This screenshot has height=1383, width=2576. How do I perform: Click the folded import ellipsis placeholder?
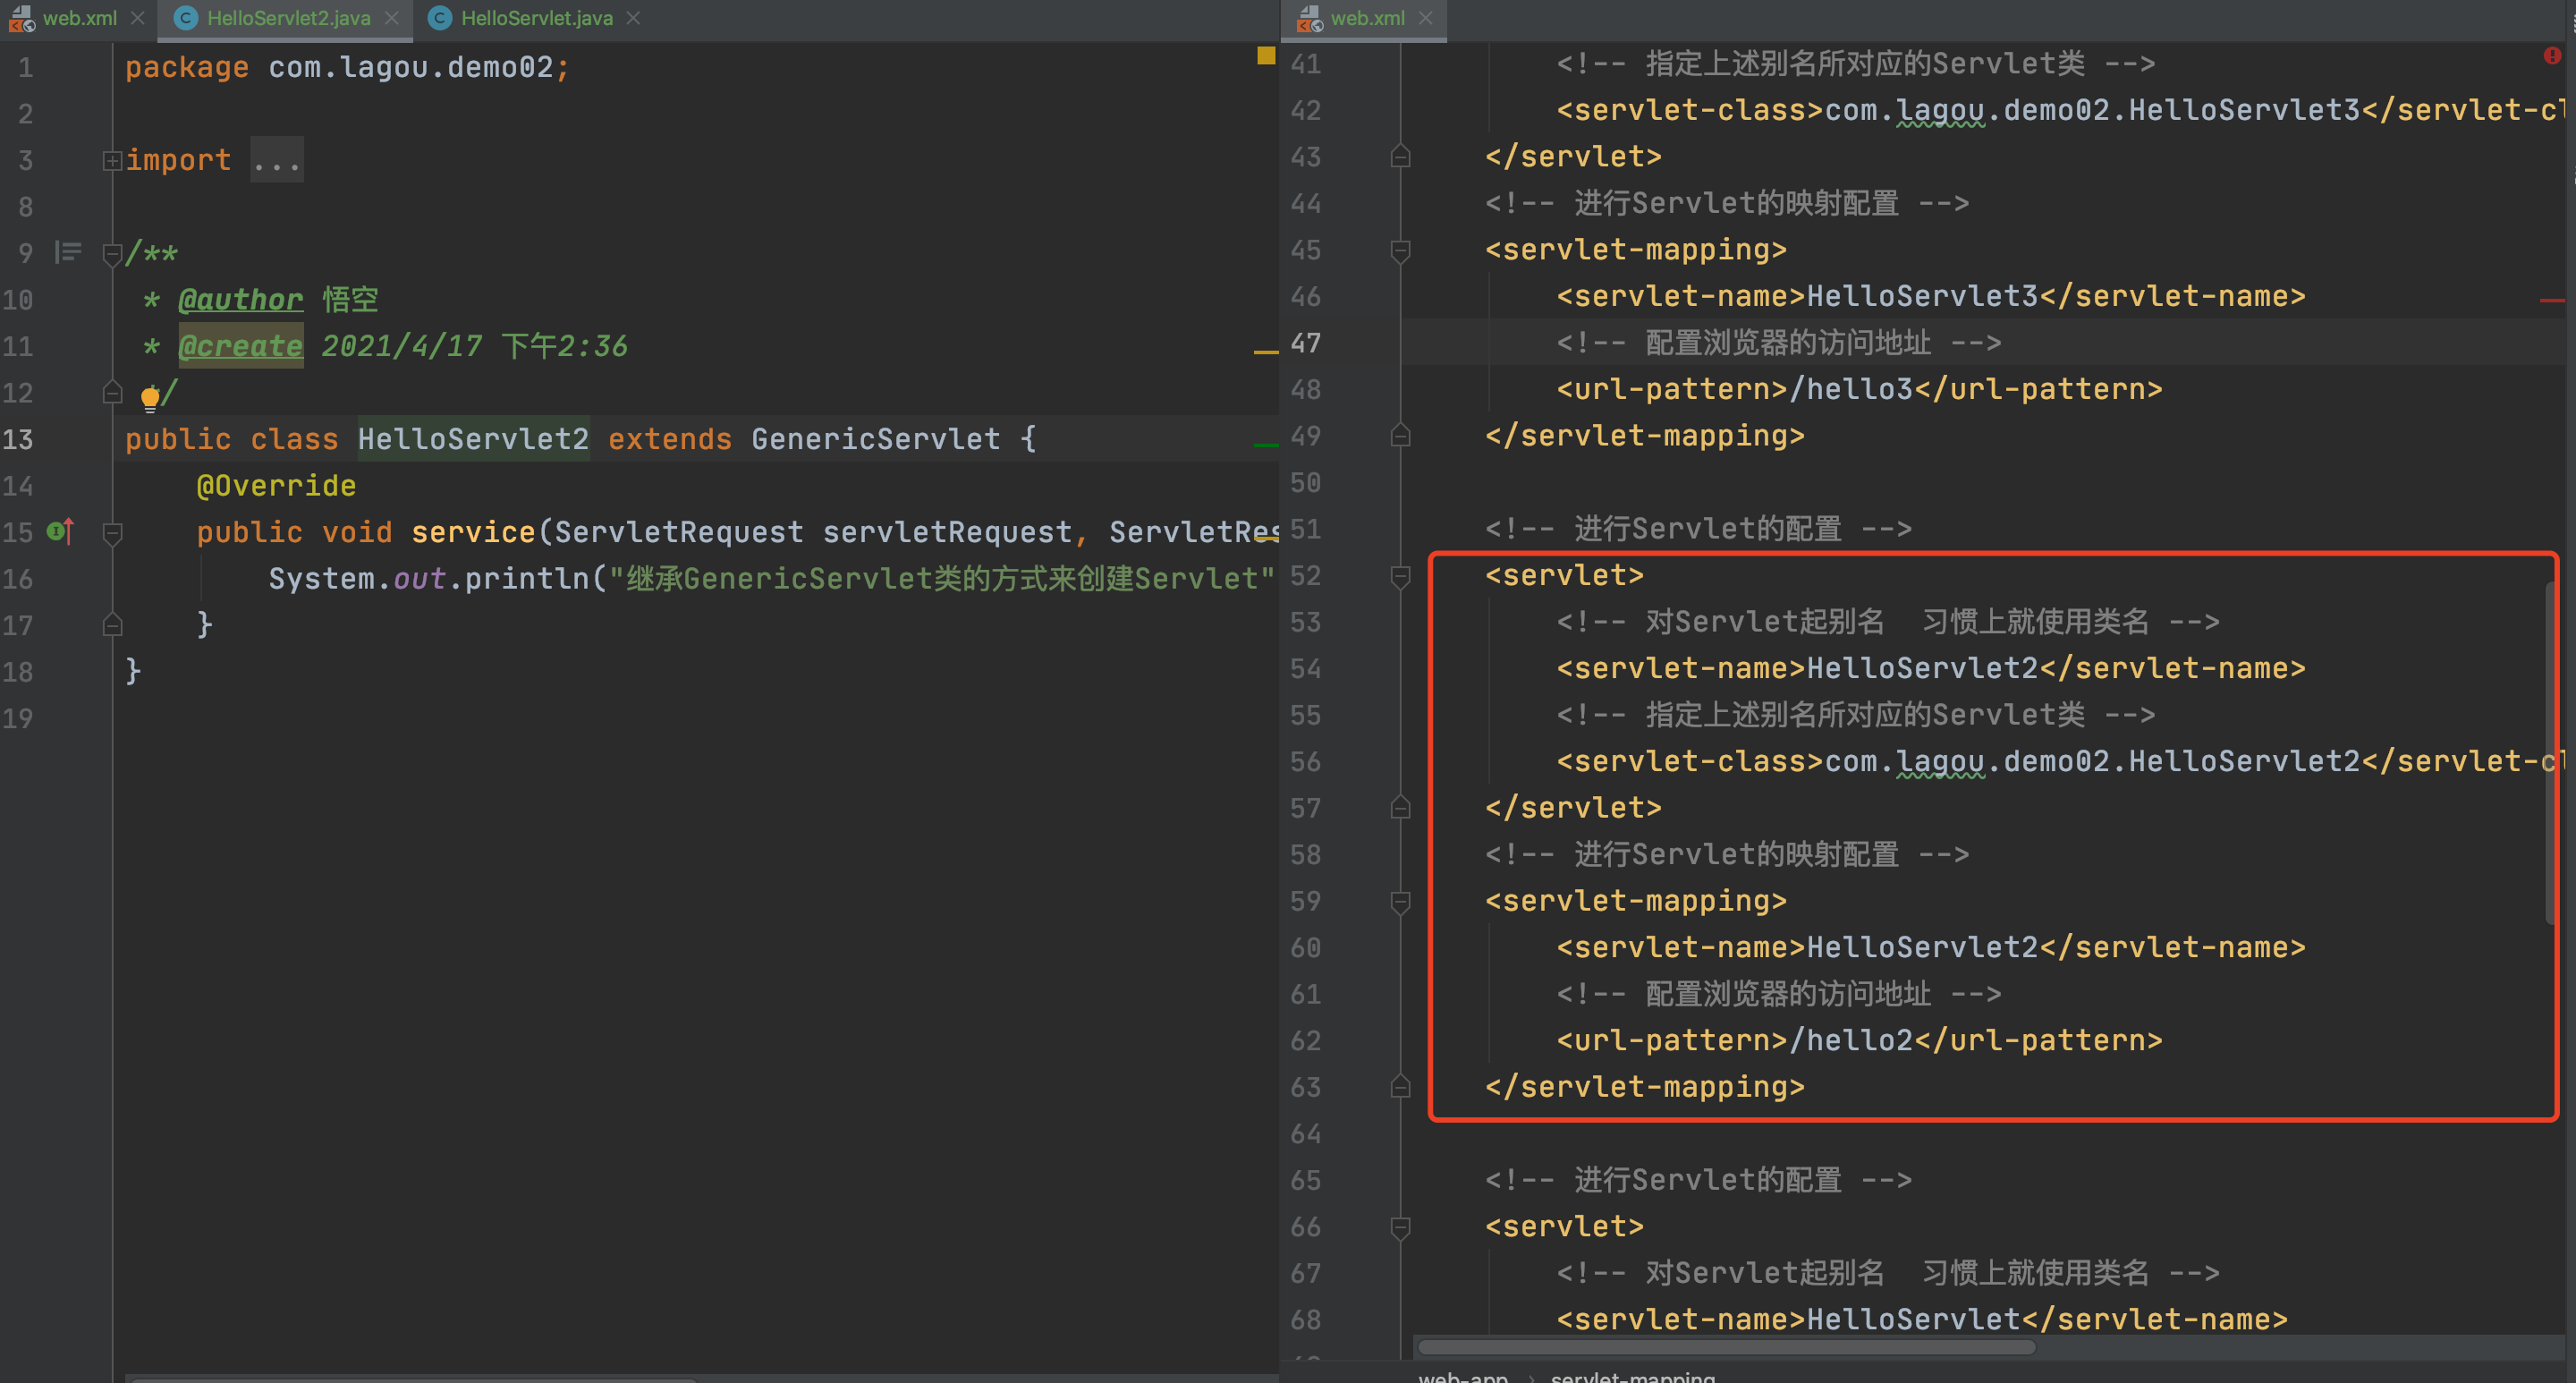(277, 160)
